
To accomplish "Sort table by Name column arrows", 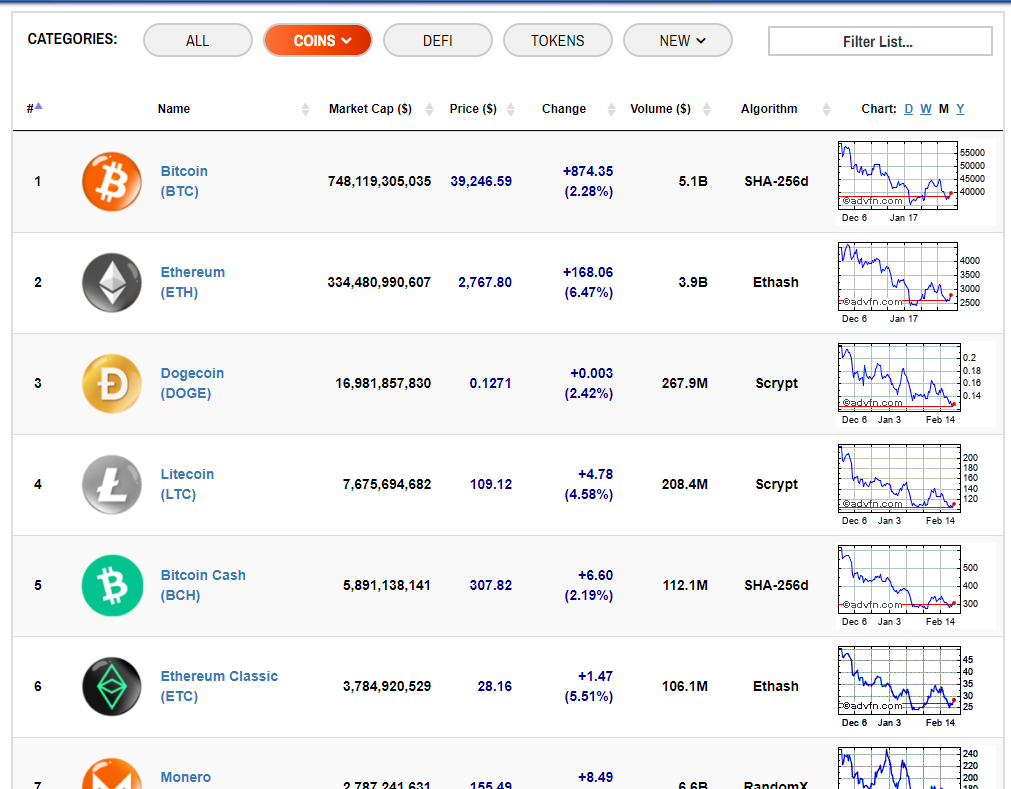I will tap(306, 110).
